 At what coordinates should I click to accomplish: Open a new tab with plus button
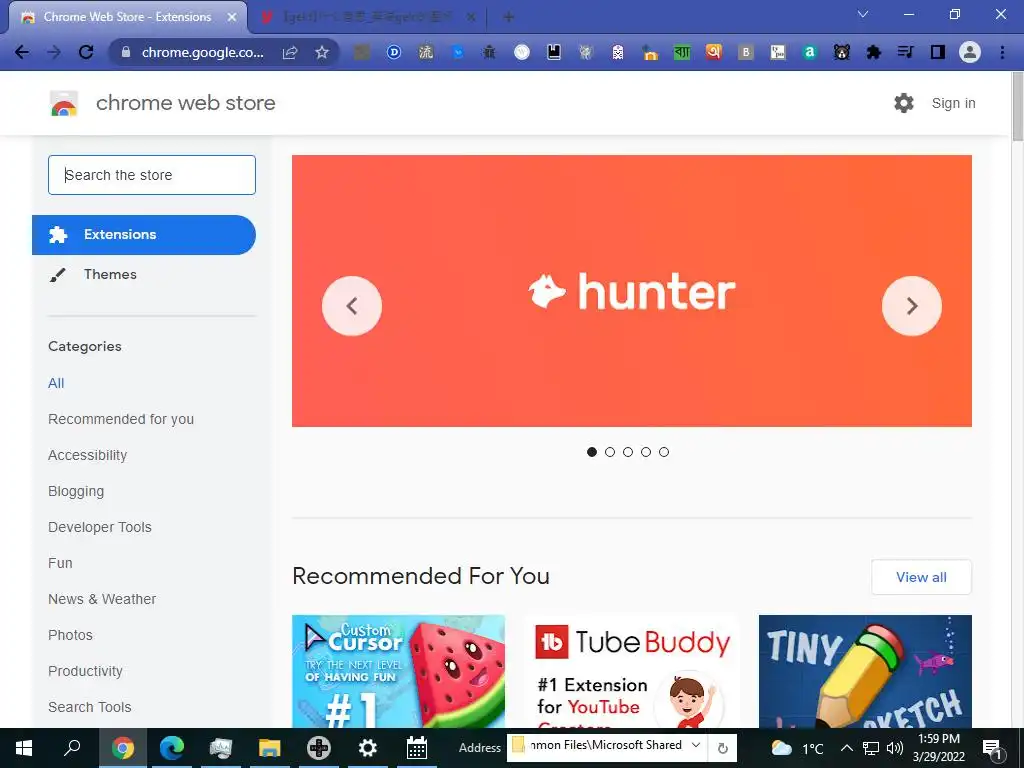pos(509,17)
